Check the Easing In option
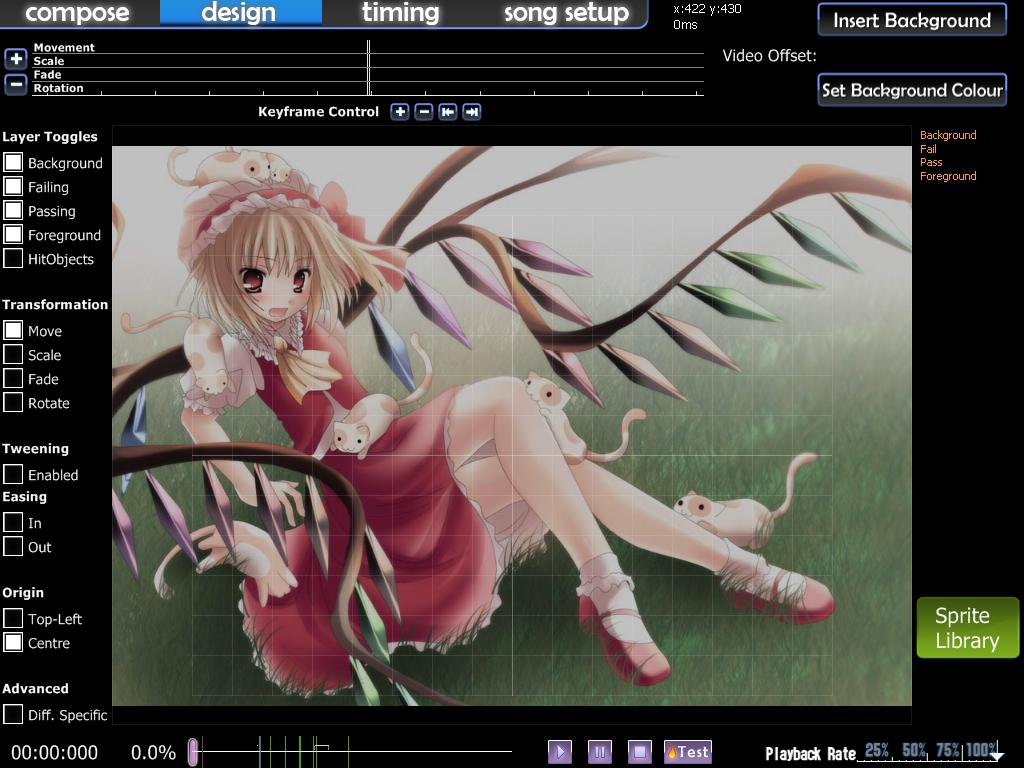Viewport: 1024px width, 768px height. 13,522
